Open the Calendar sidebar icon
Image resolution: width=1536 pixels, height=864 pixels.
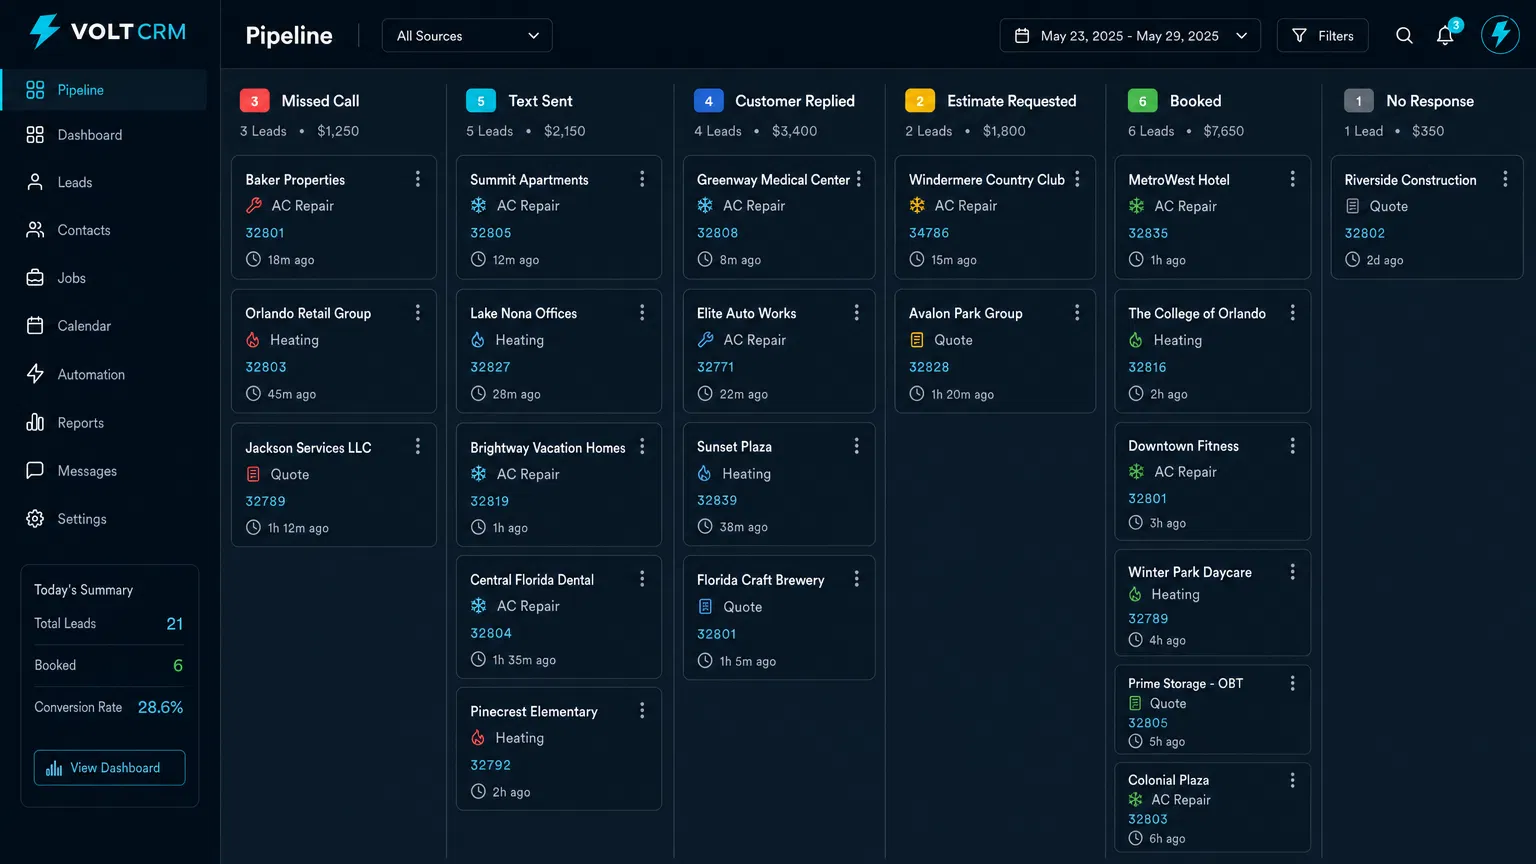35,326
